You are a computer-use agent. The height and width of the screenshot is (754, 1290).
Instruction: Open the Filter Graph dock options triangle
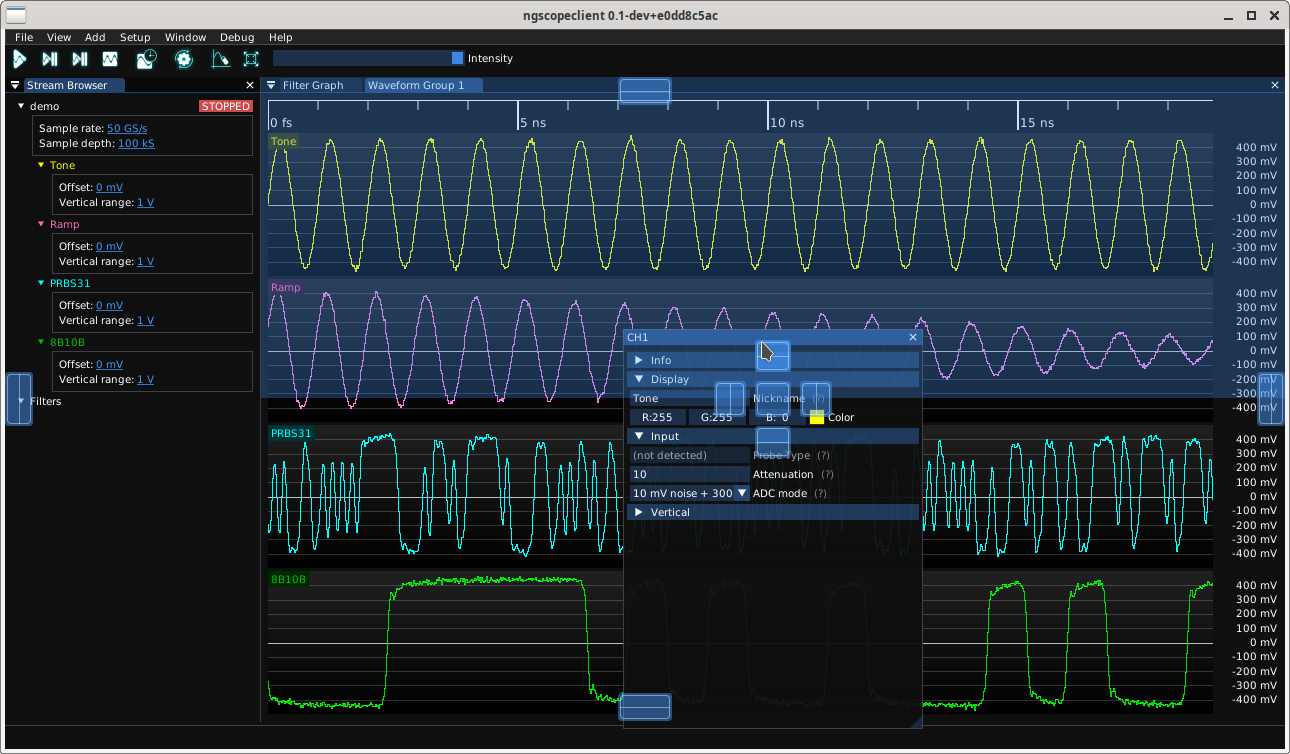click(271, 86)
